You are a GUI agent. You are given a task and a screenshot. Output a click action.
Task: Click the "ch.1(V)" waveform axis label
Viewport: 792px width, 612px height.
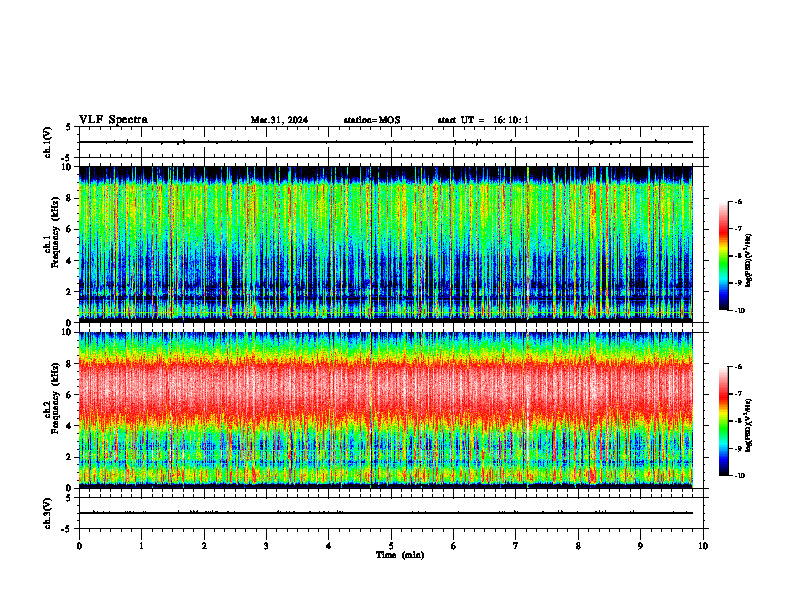47,142
